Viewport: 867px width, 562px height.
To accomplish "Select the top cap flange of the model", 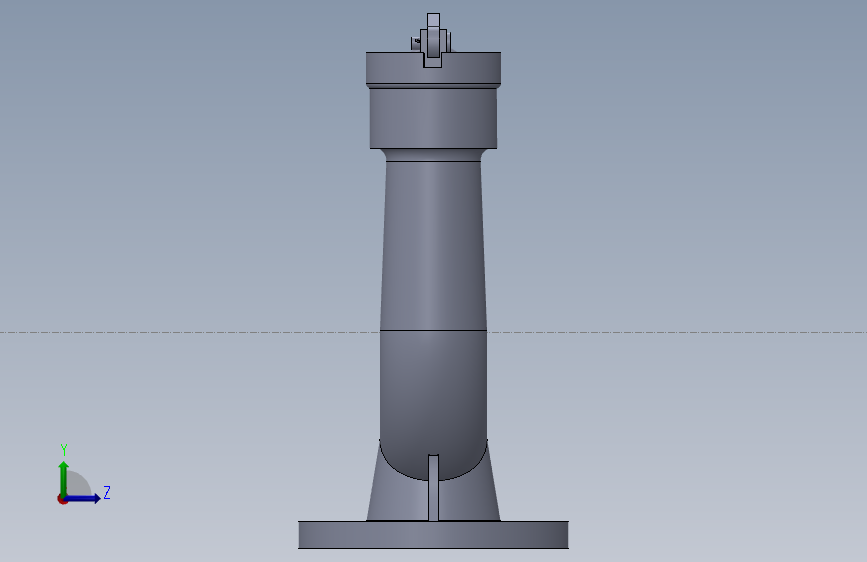I will tap(433, 68).
